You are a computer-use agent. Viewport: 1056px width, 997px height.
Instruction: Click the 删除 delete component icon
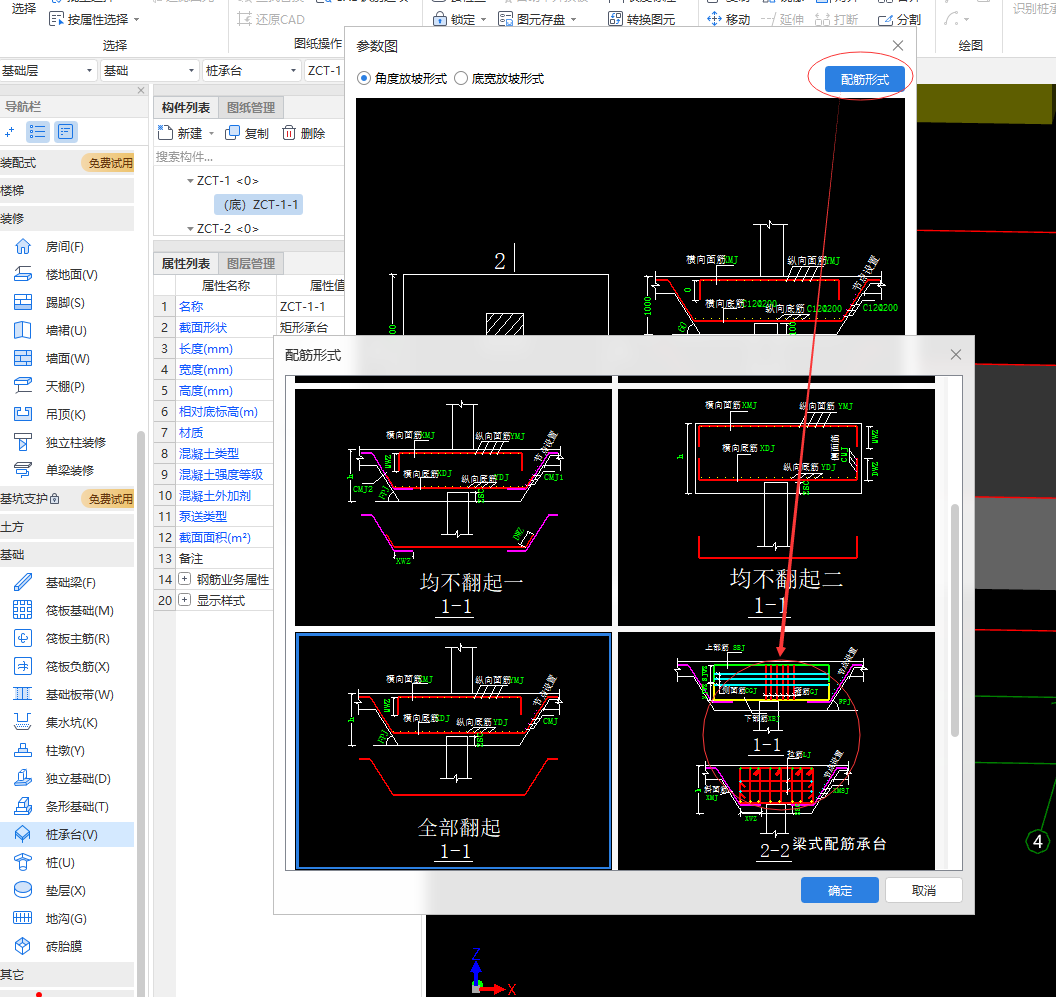tap(289, 133)
